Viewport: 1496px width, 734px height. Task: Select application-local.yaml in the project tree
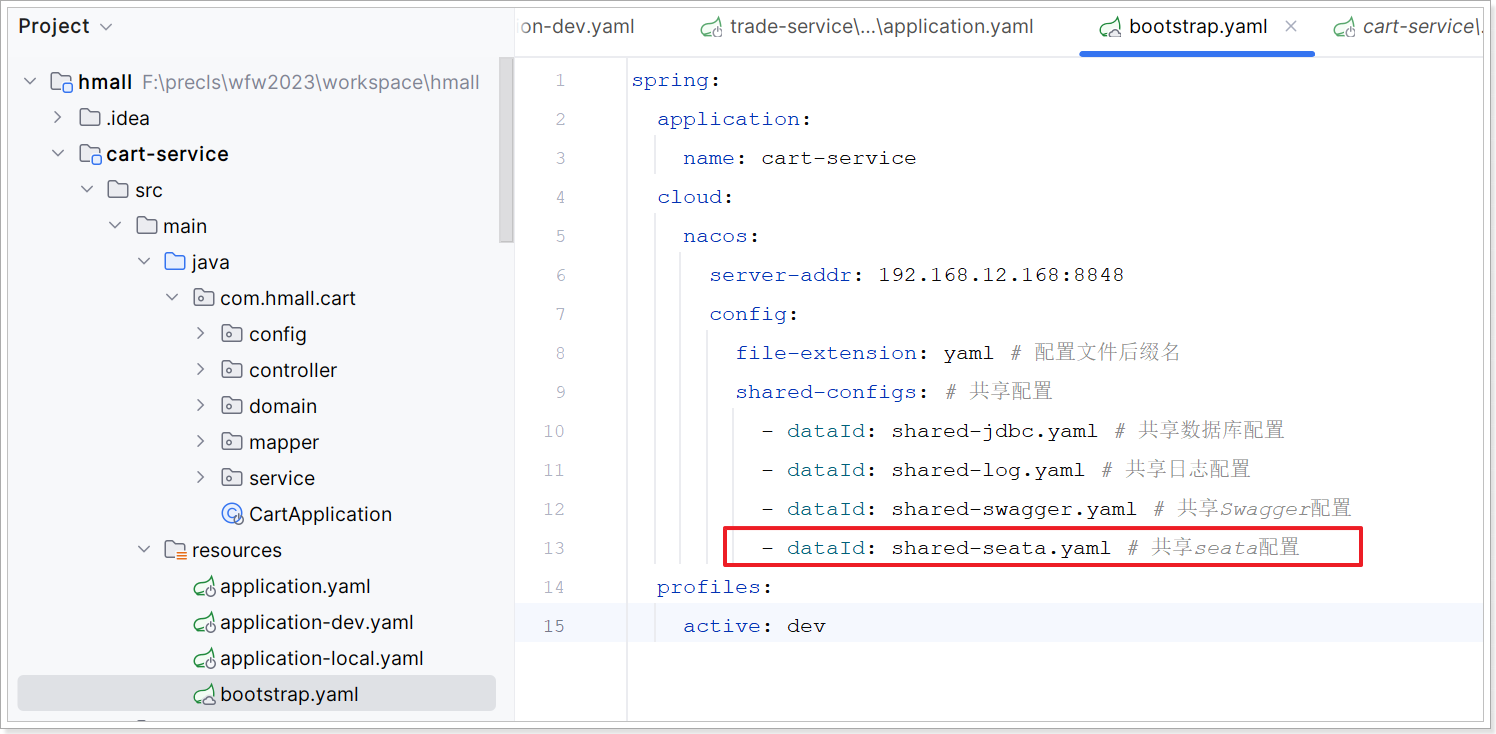322,659
